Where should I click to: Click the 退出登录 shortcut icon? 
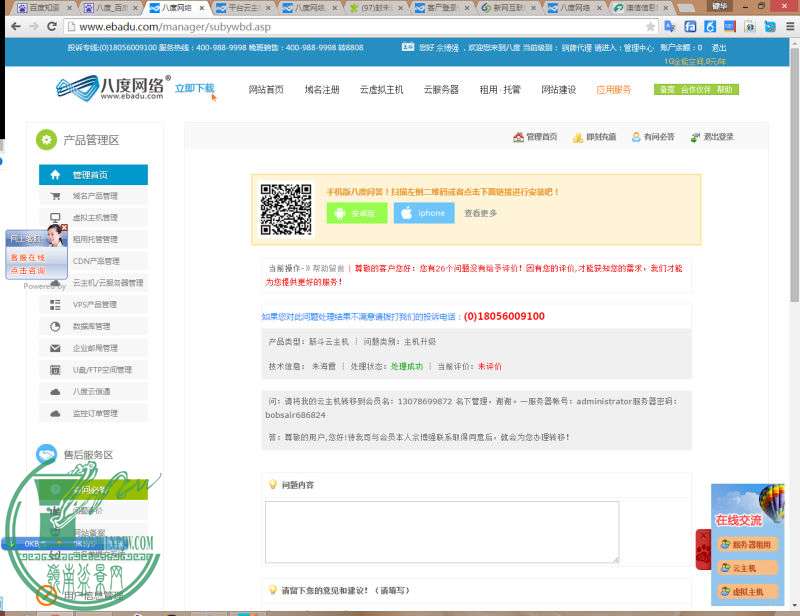[x=695, y=137]
